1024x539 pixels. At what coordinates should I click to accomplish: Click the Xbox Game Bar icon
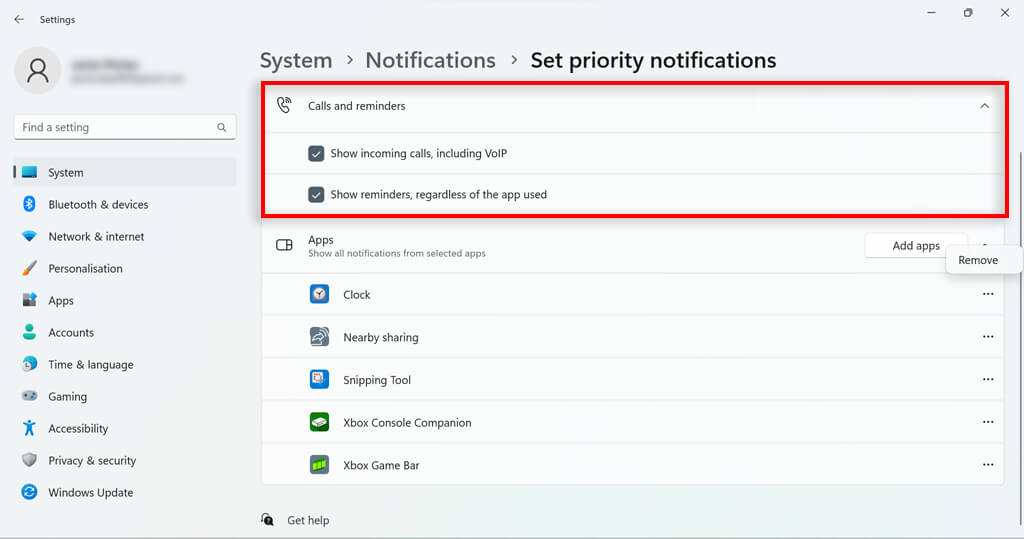pyautogui.click(x=319, y=465)
